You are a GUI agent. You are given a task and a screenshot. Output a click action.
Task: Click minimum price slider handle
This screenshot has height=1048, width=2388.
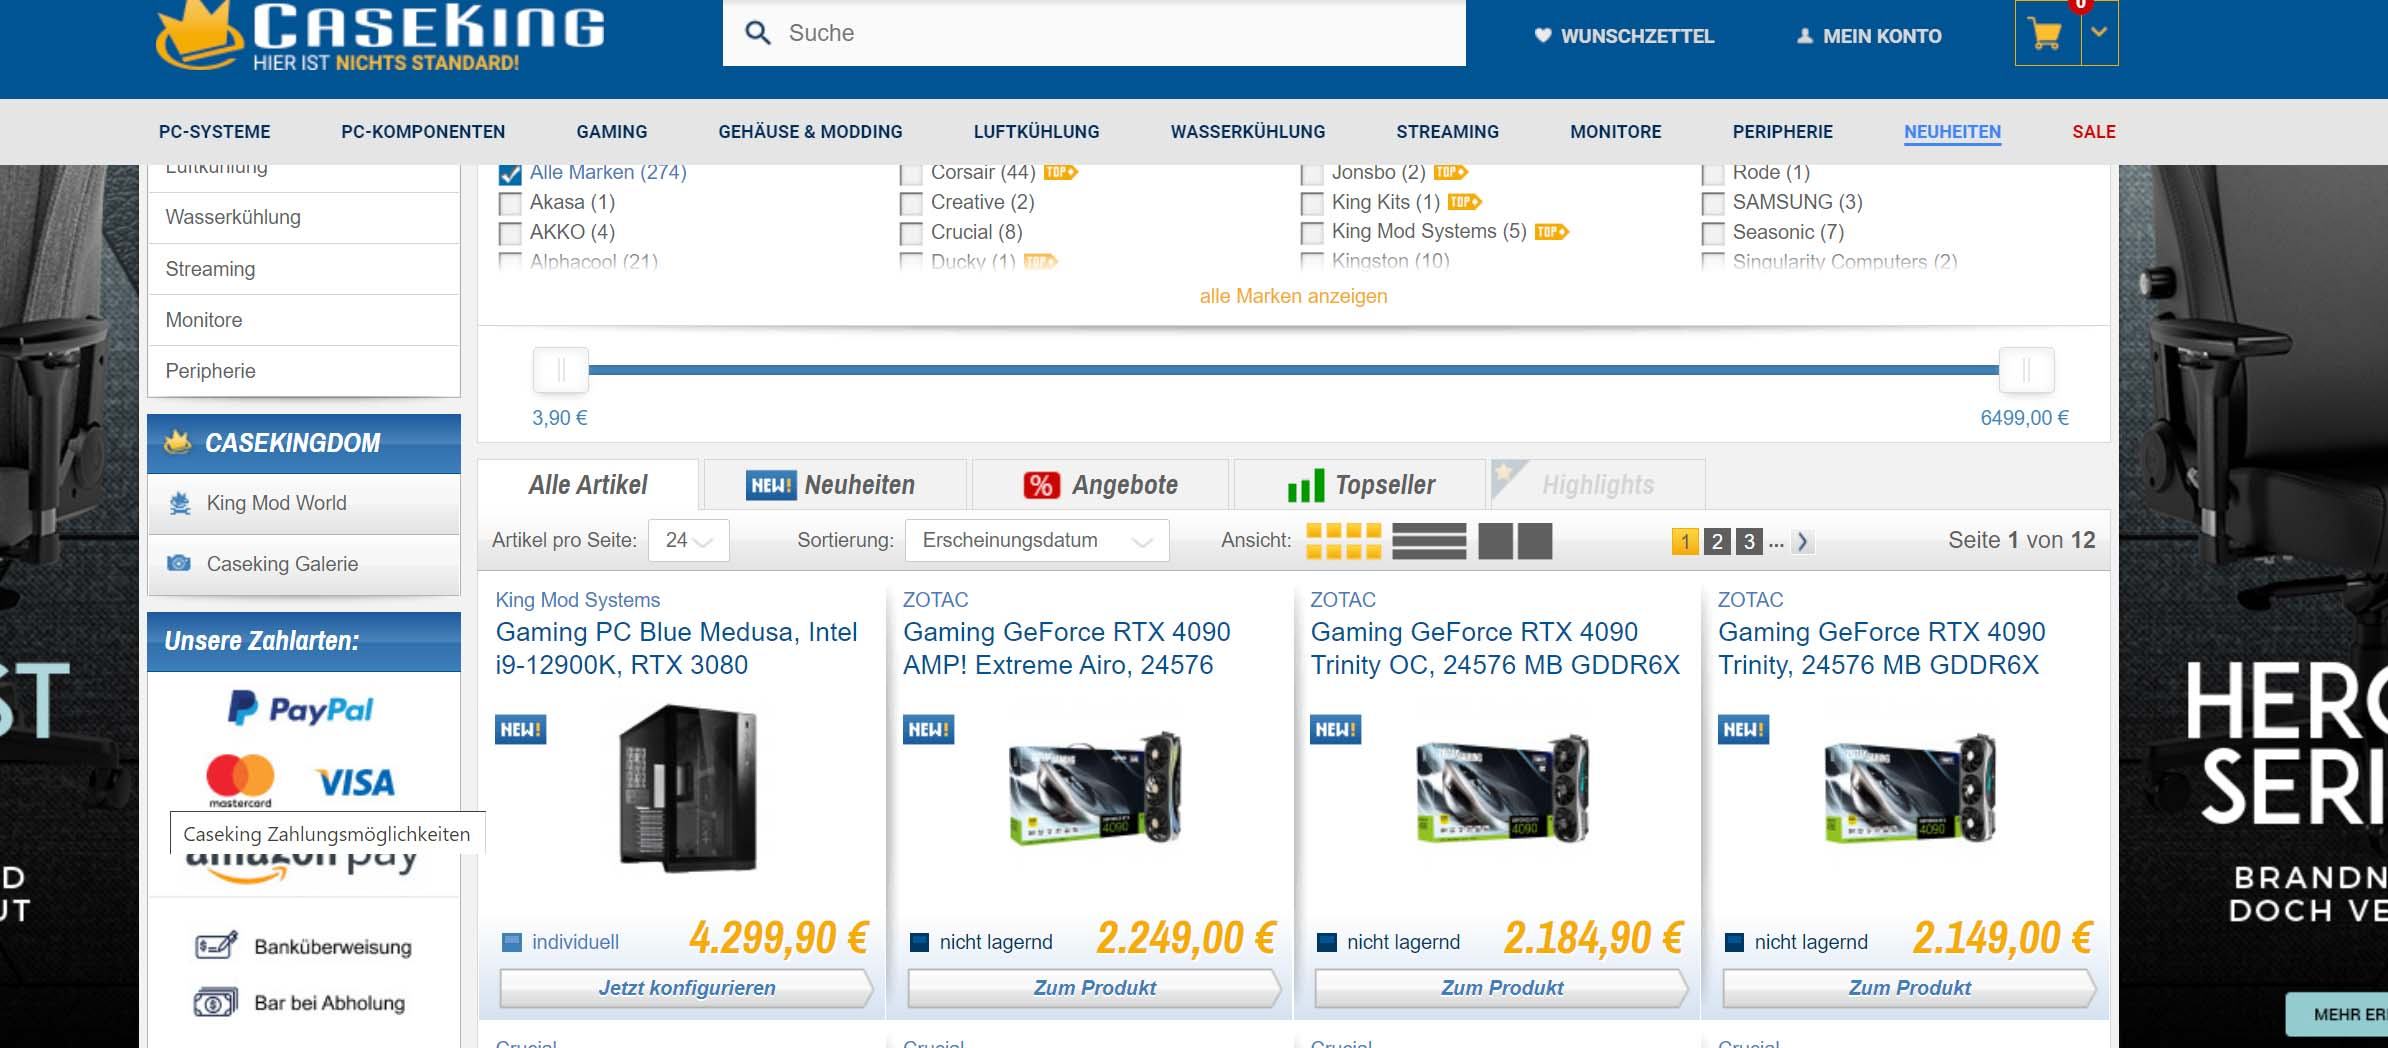[561, 370]
